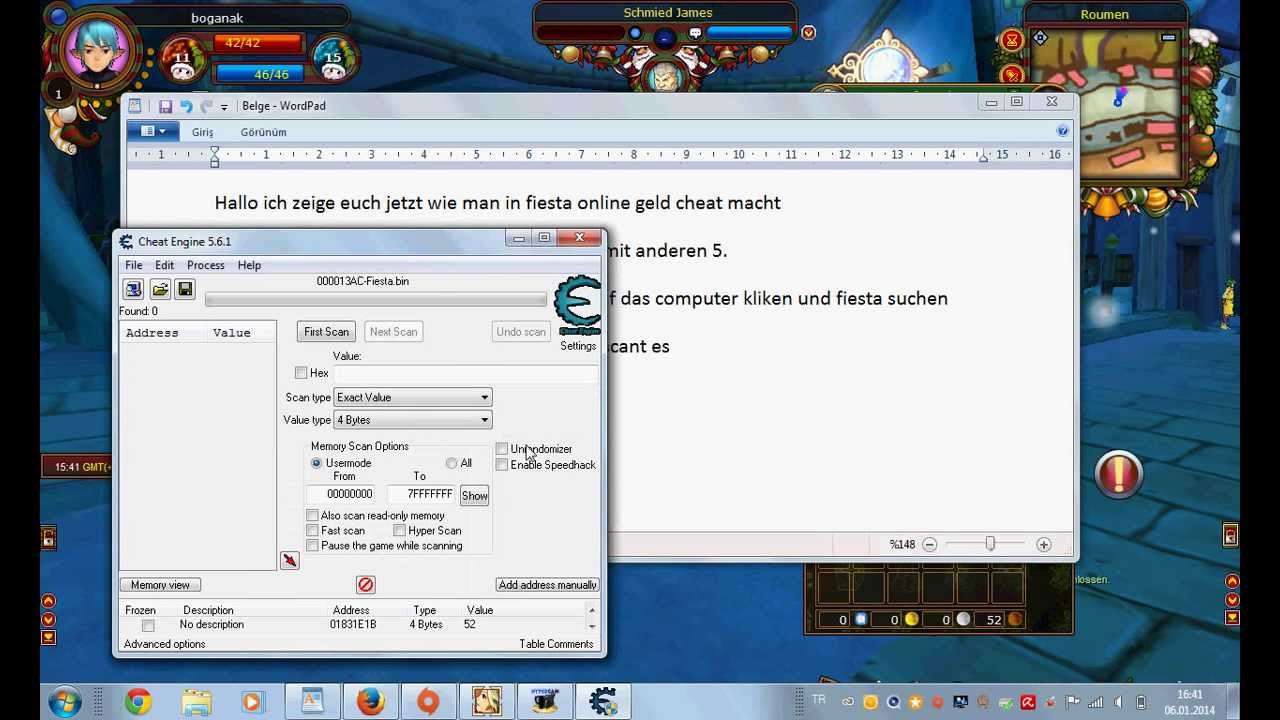Screen dimensions: 1280x720
Task: Click the Next Scan button
Action: 393,332
